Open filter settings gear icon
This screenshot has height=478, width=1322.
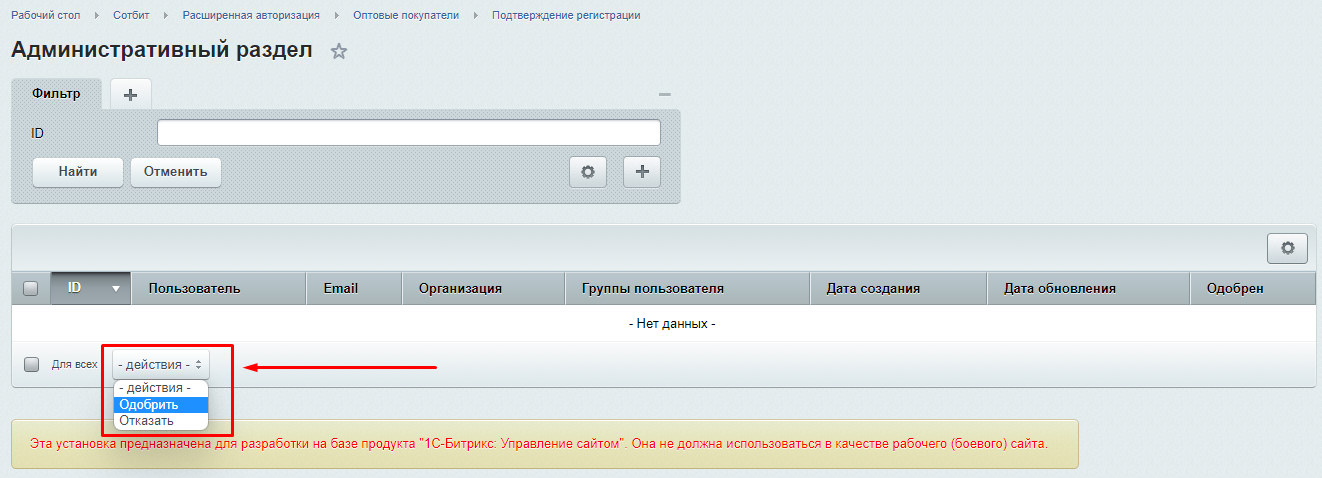tap(588, 172)
